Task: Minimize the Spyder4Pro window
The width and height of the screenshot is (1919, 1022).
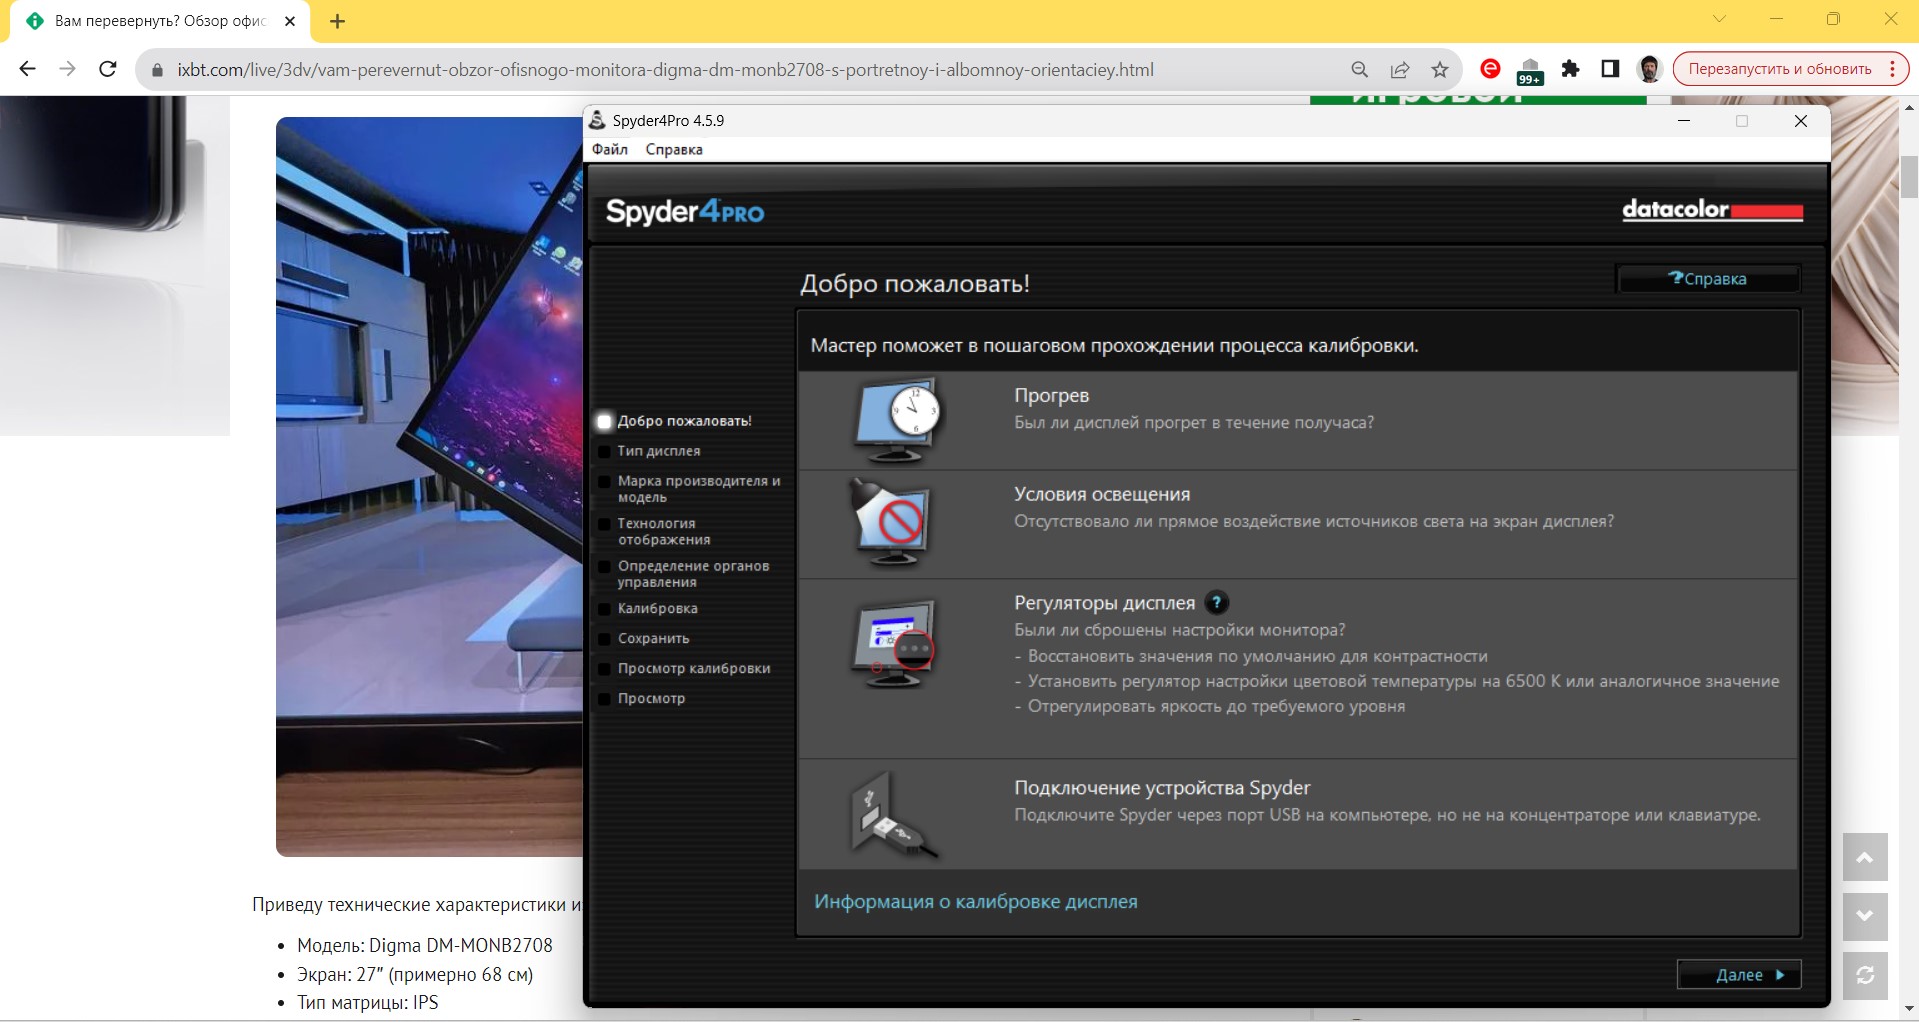Action: coord(1684,121)
